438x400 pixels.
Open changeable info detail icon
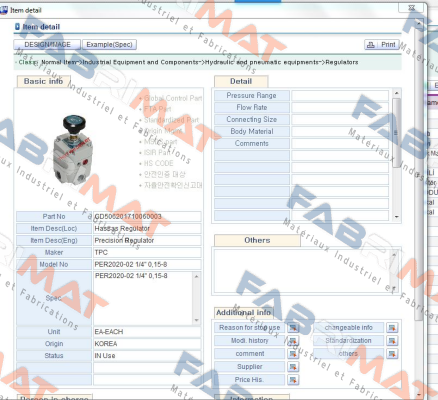coord(392,328)
